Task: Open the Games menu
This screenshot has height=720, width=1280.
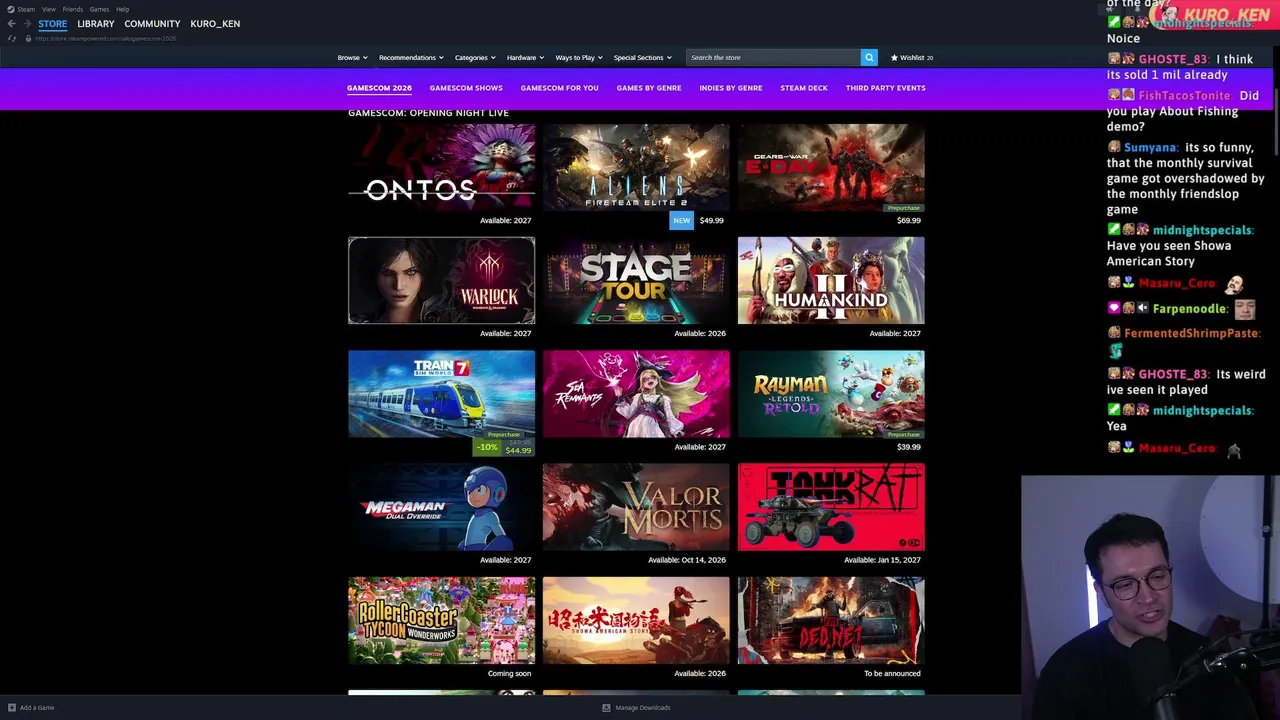Action: [99, 9]
